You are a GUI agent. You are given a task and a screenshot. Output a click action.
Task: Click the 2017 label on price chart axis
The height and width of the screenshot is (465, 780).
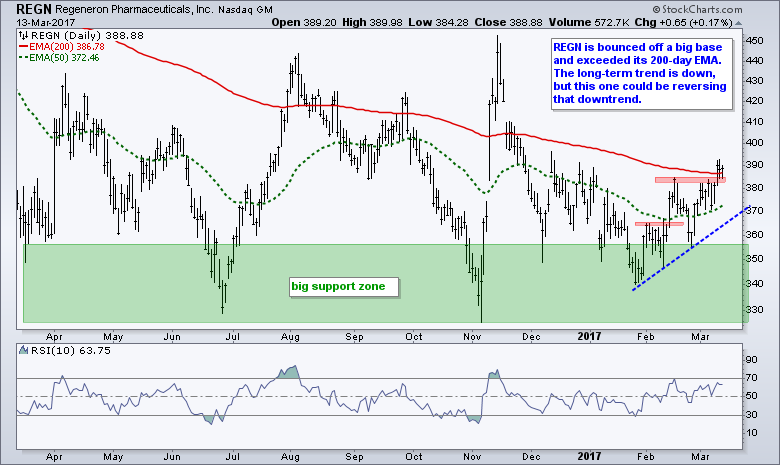pyautogui.click(x=589, y=337)
